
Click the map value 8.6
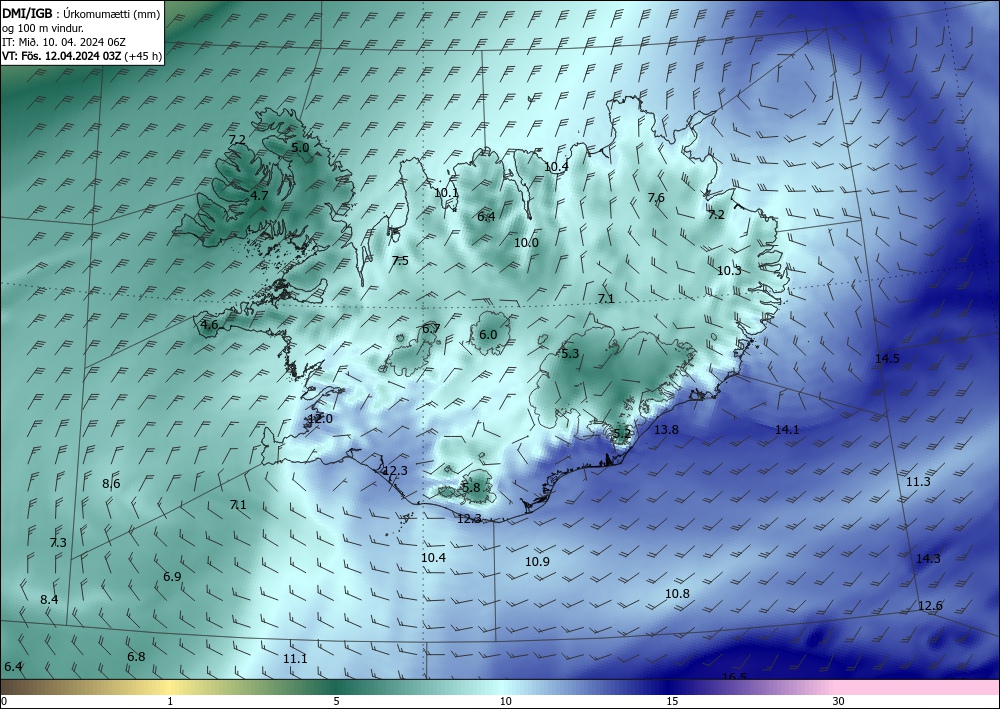(x=111, y=484)
